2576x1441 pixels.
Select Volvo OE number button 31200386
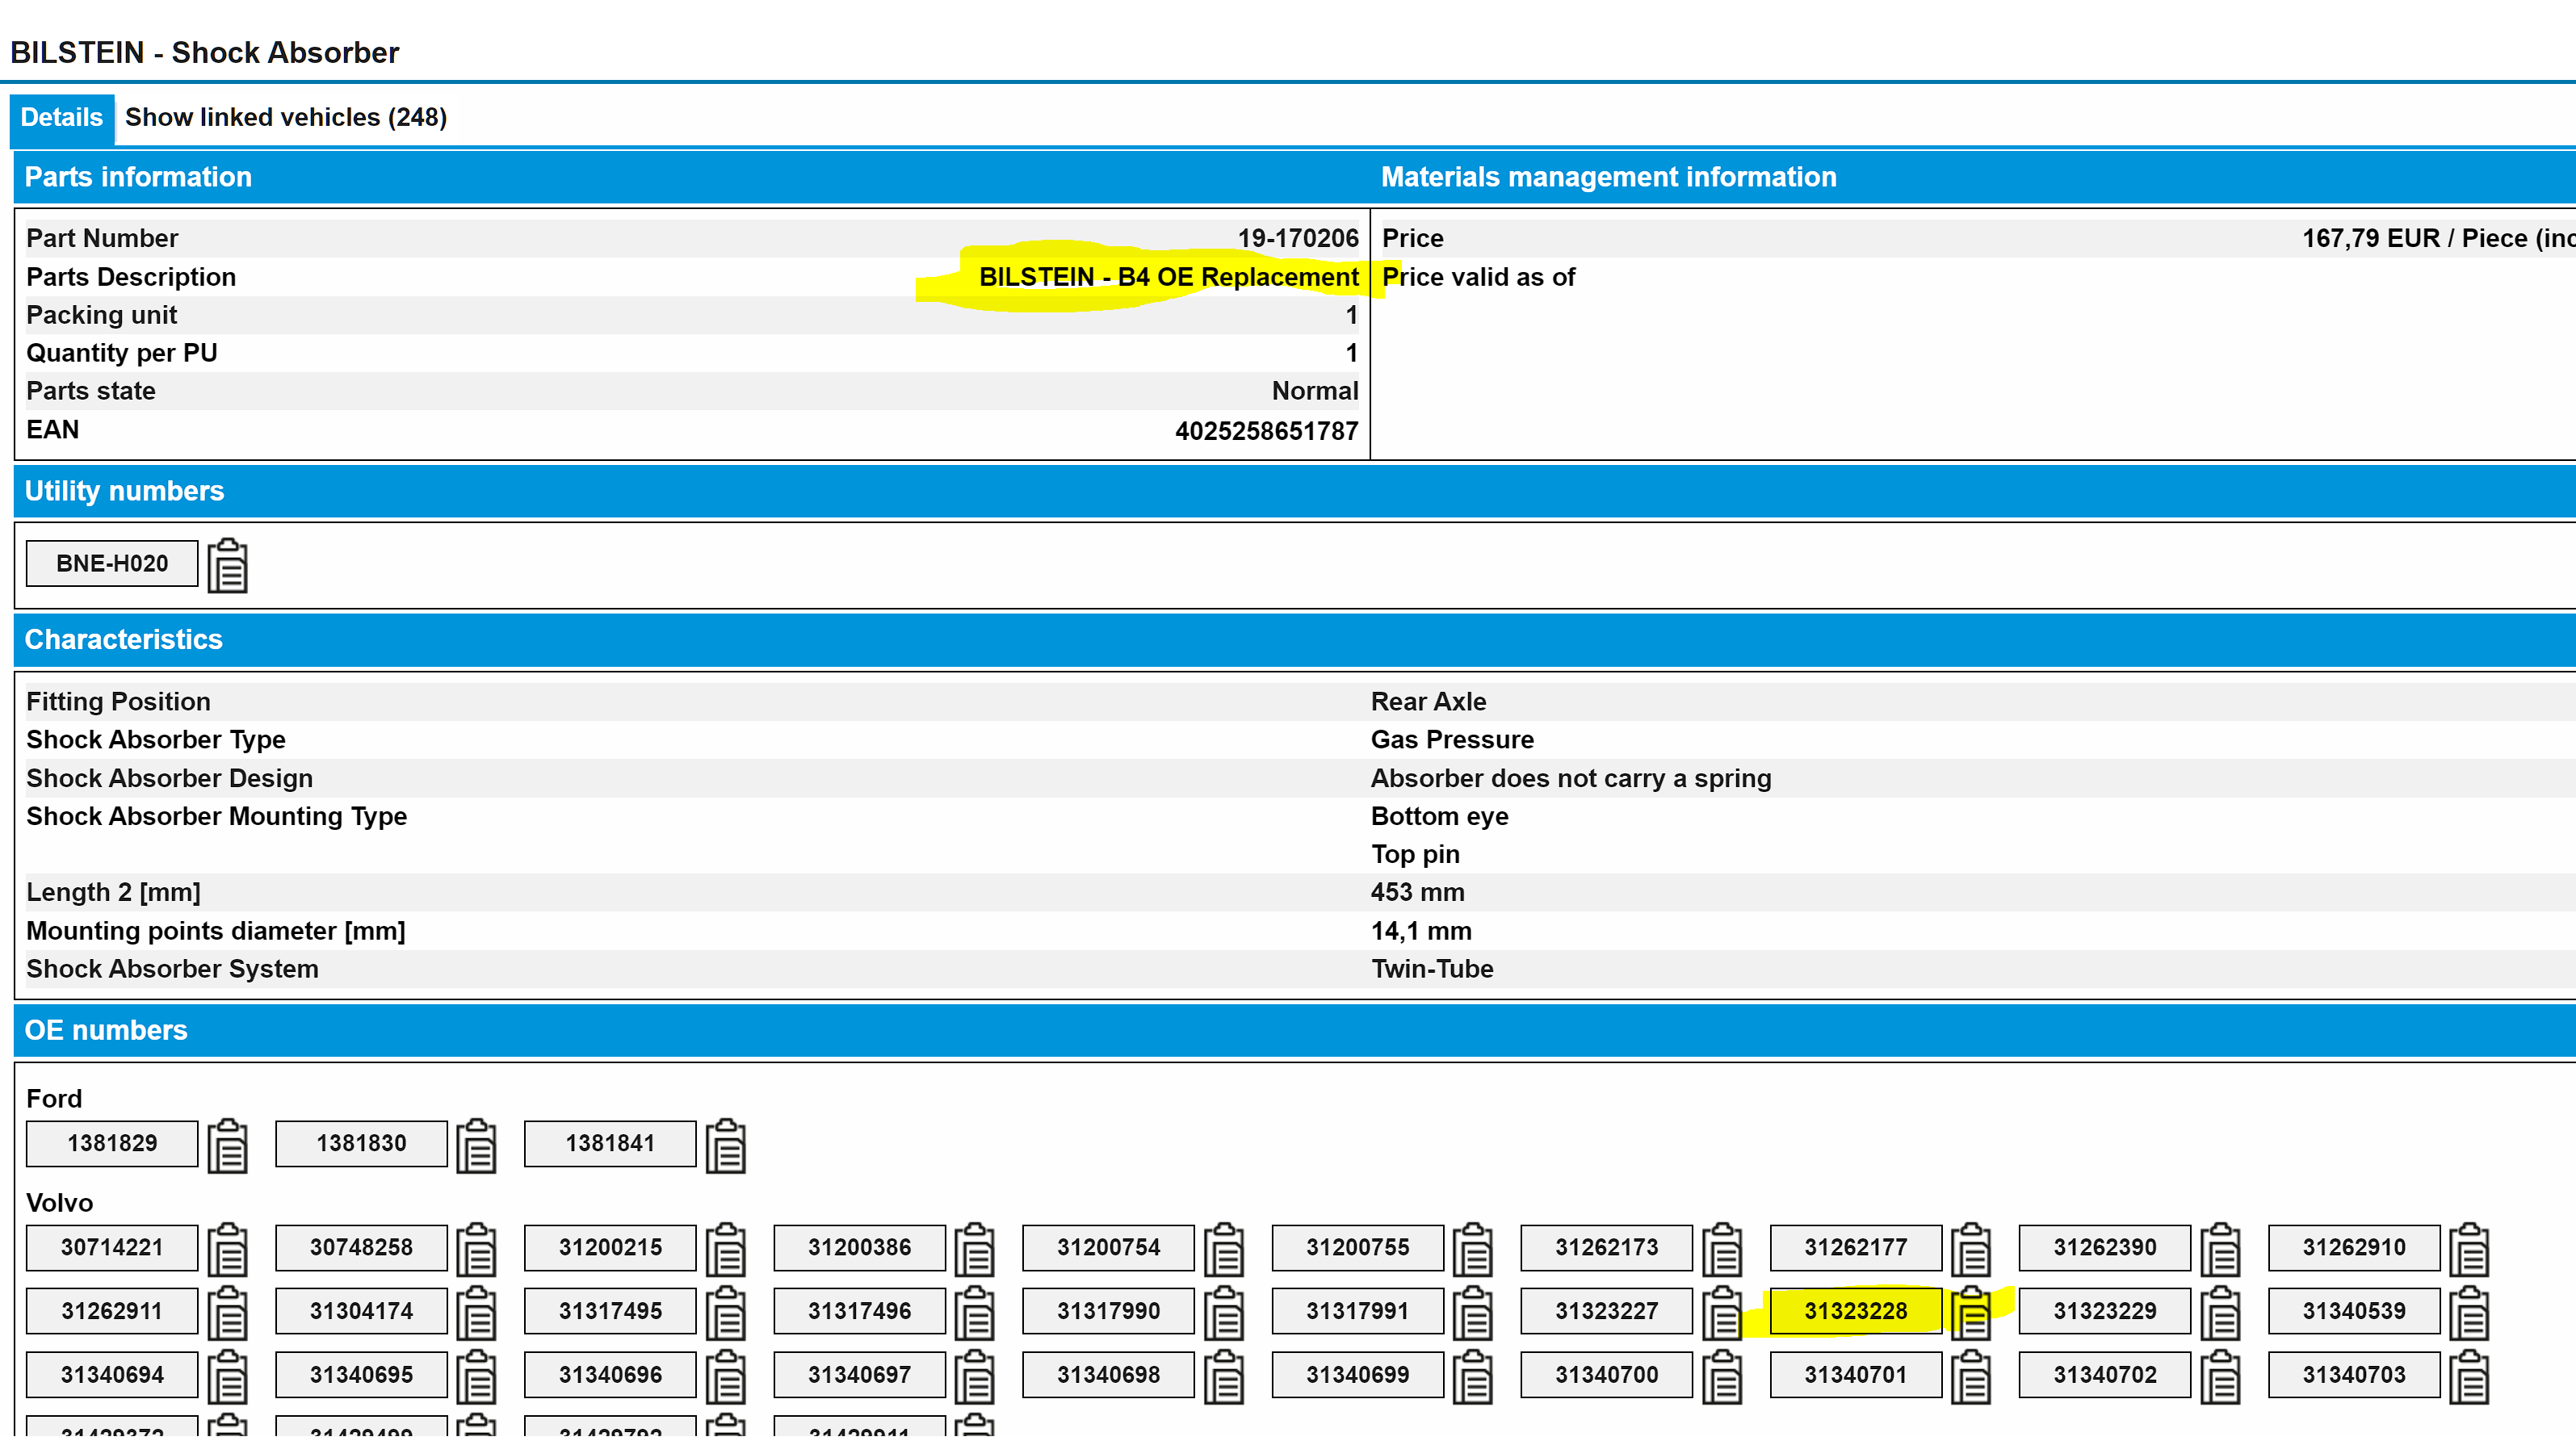pos(859,1248)
